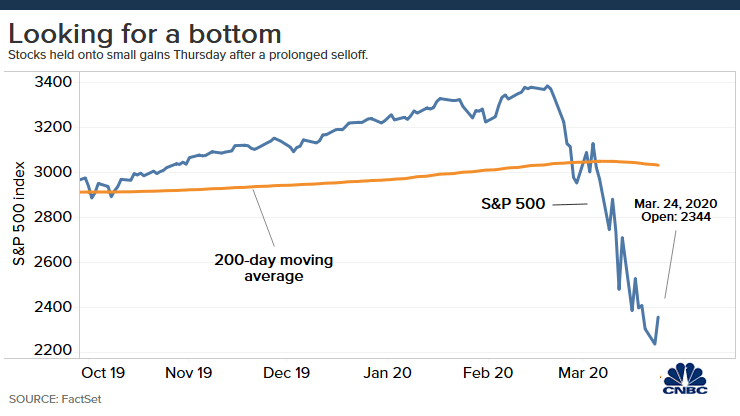Click the 2200 y-axis value

[x=53, y=351]
